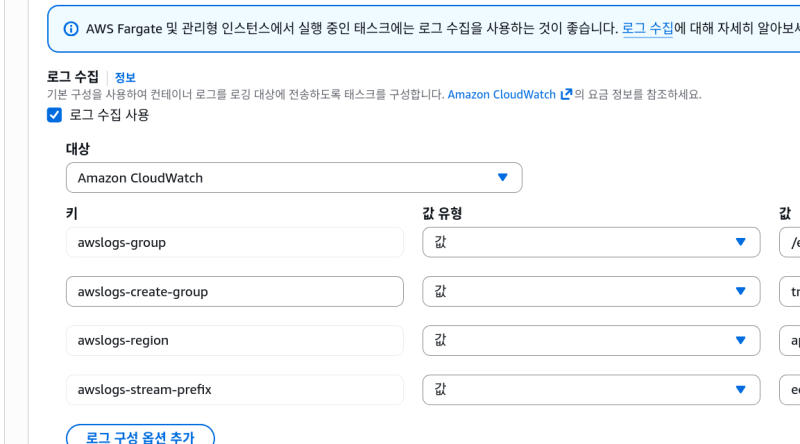Uncheck the 로그 수집 사용 checkbox
Viewport: 800px width, 444px height.
point(55,115)
